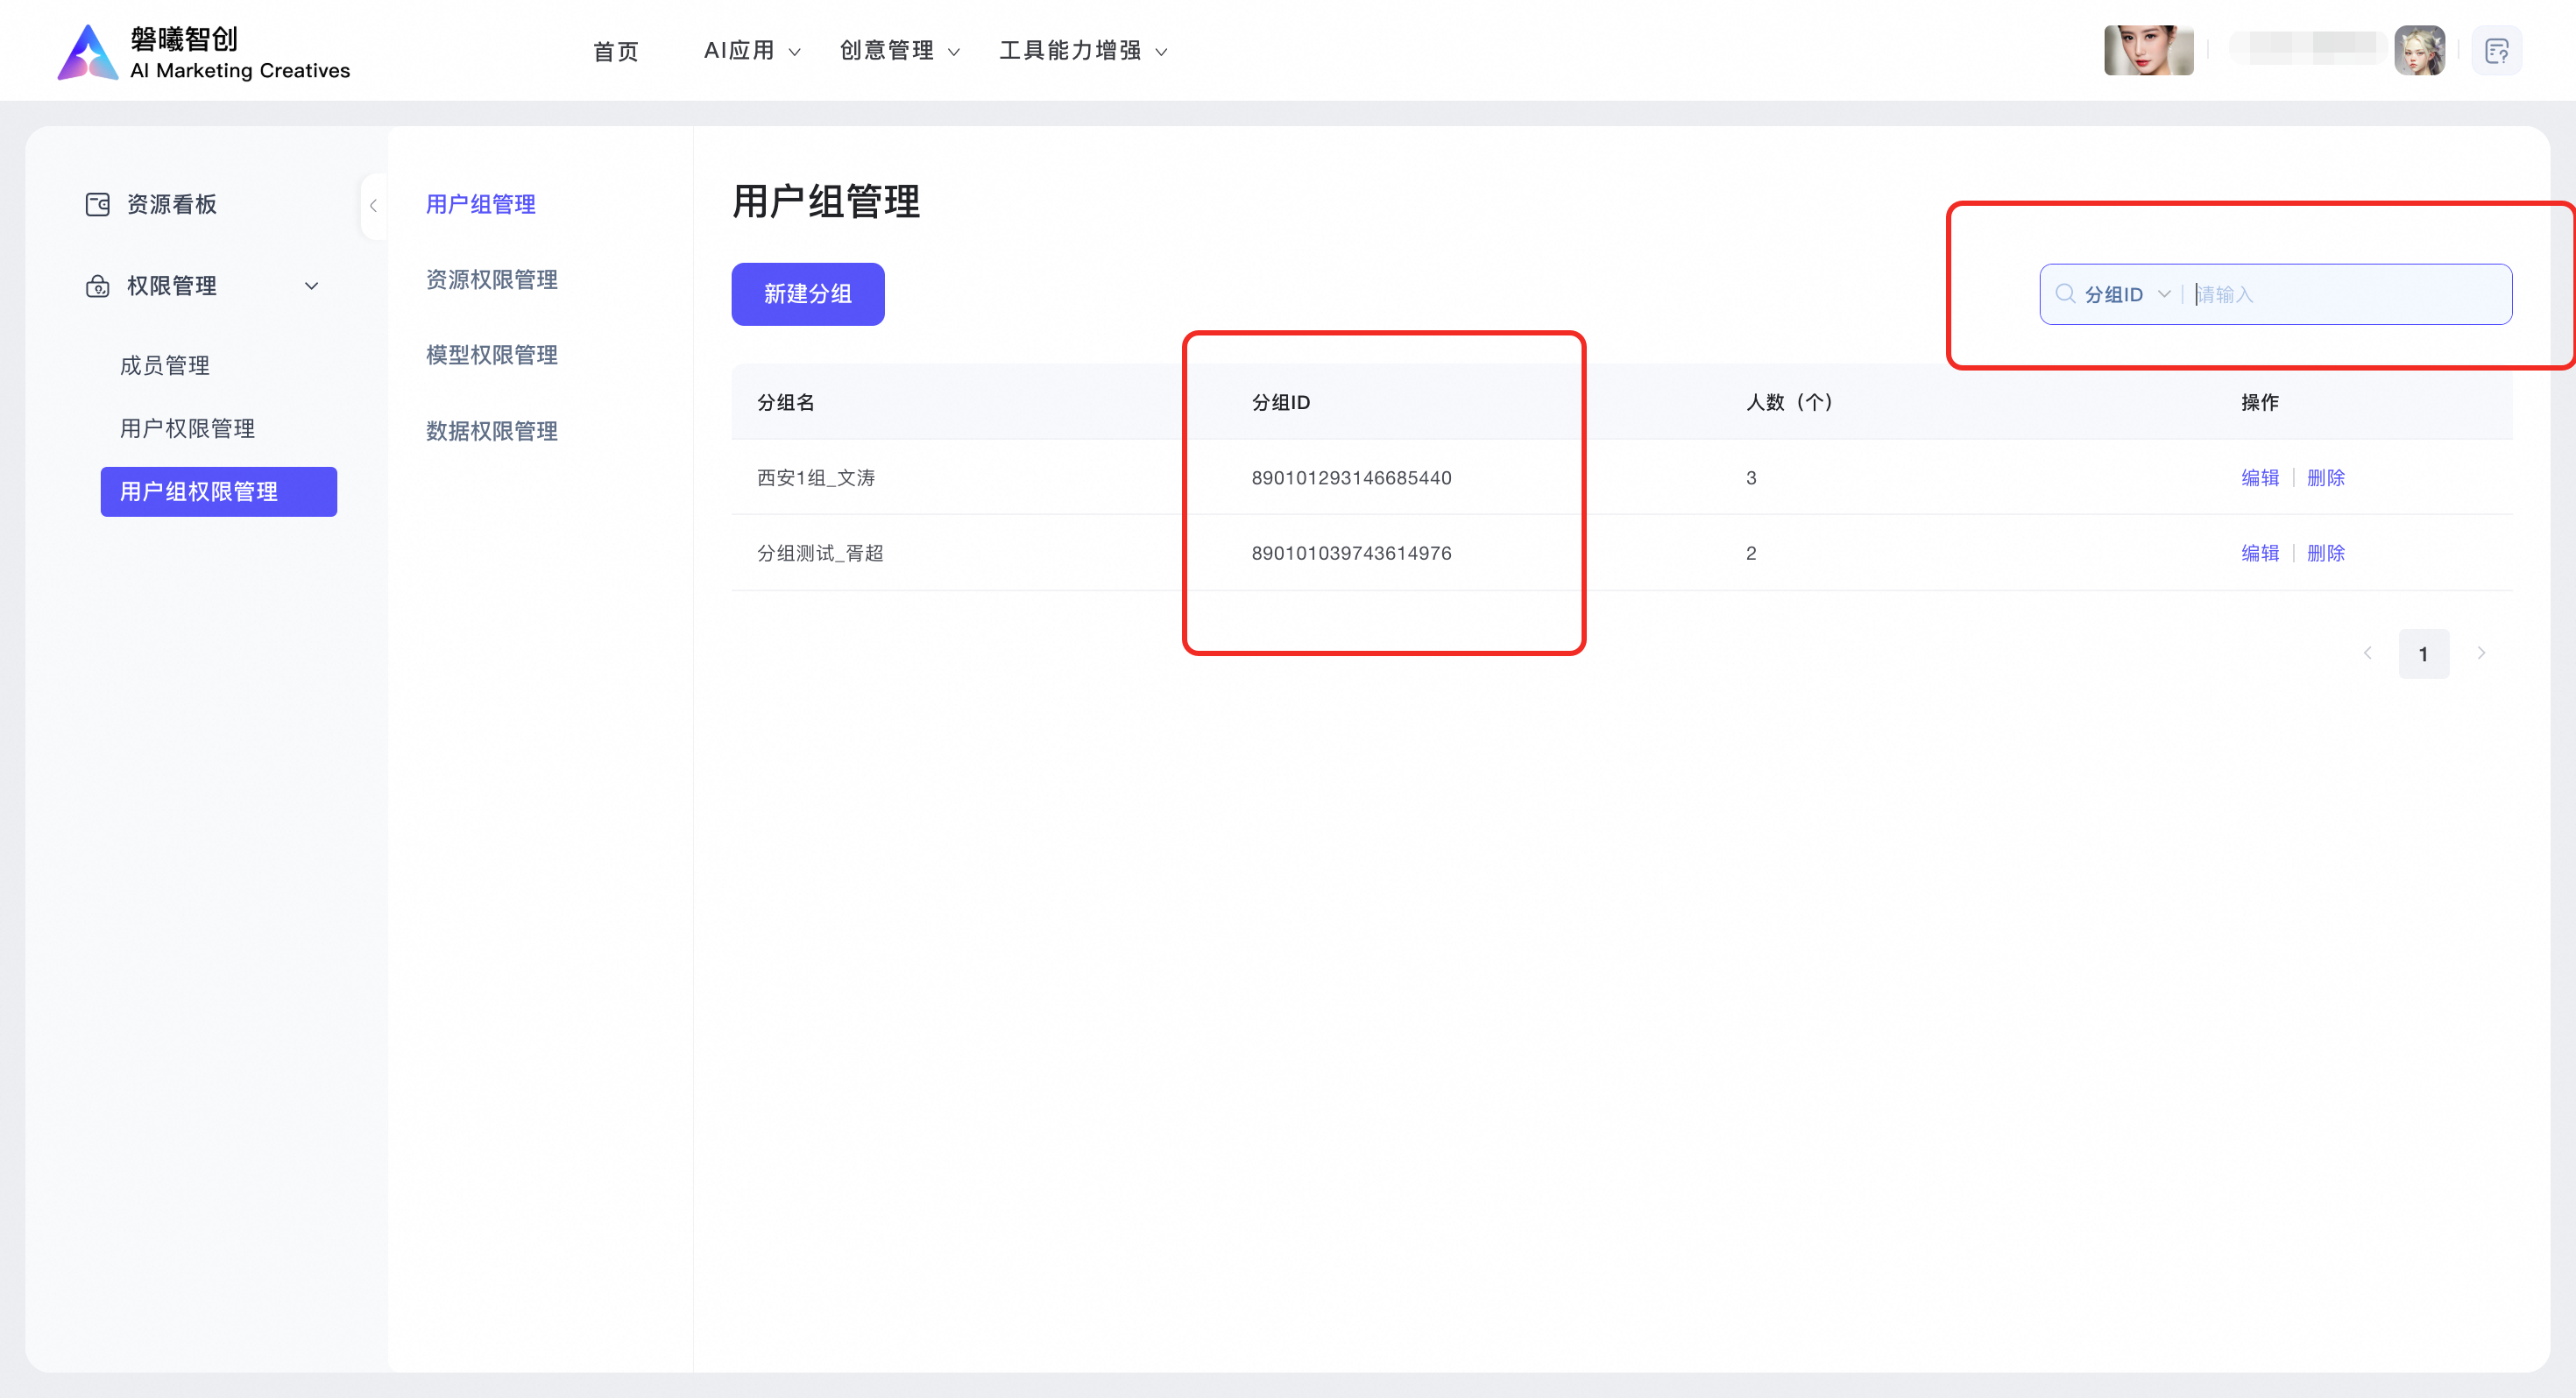Click the 人数（个）column header
This screenshot has height=1398, width=2576.
(x=1789, y=402)
